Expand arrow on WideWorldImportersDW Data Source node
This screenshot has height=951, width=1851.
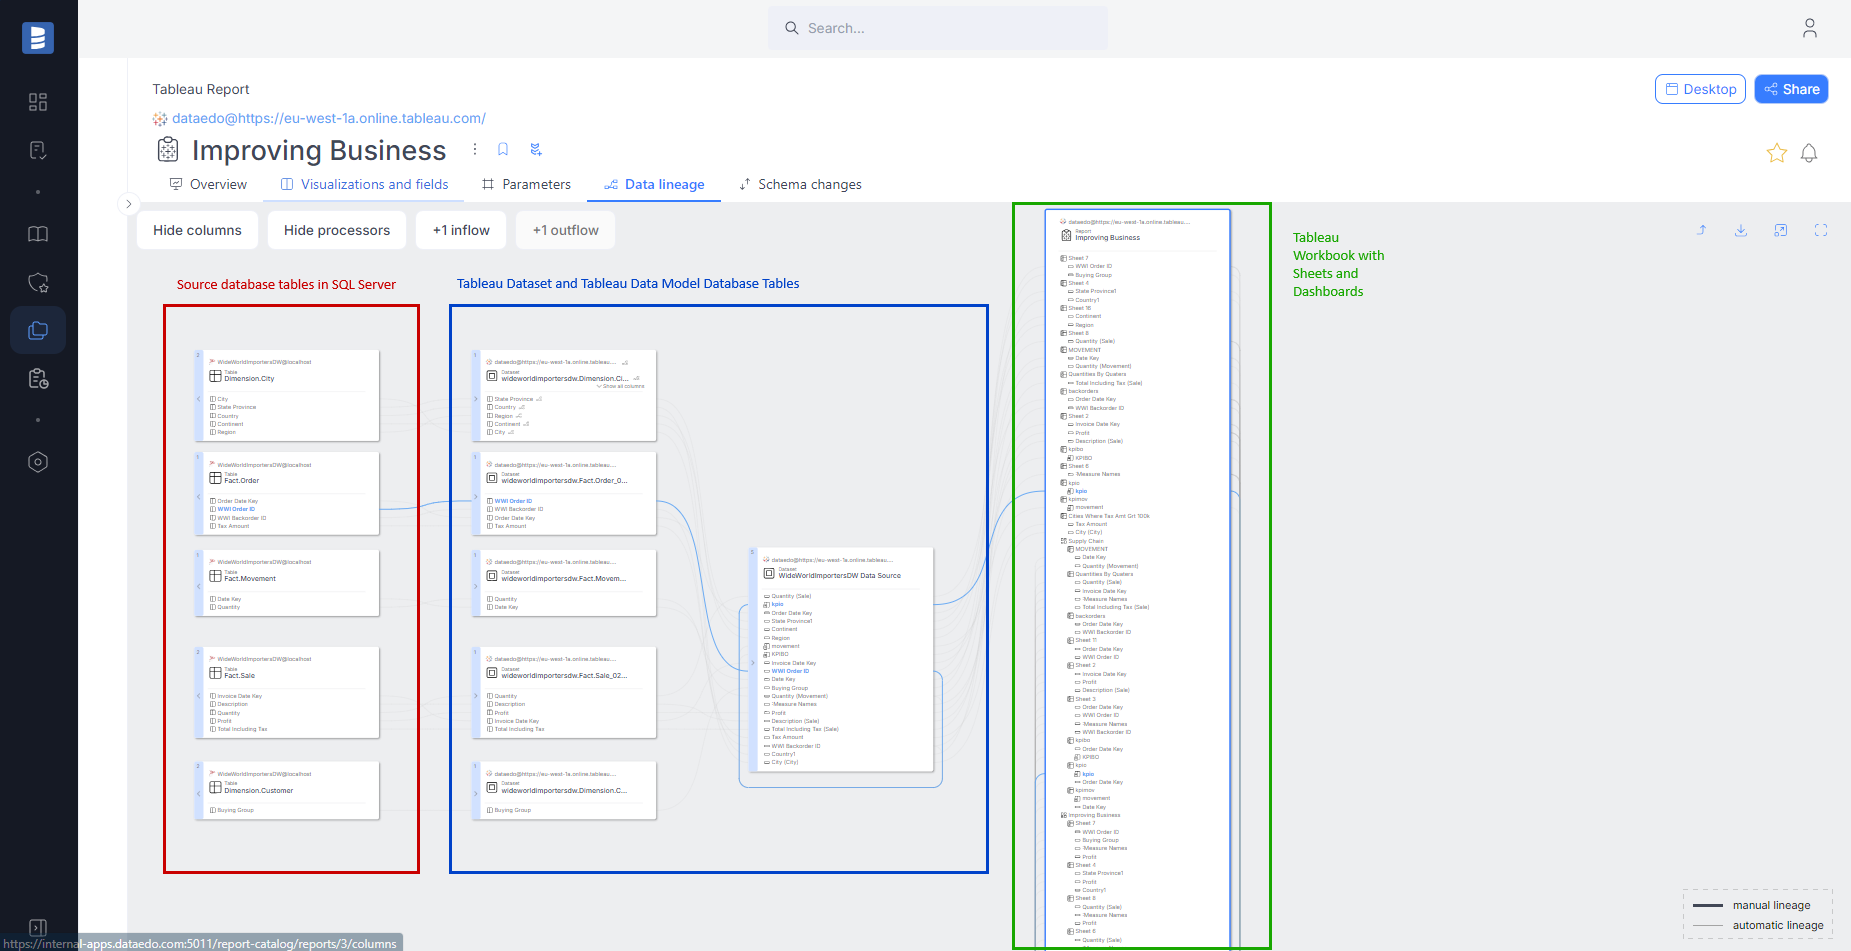752,661
